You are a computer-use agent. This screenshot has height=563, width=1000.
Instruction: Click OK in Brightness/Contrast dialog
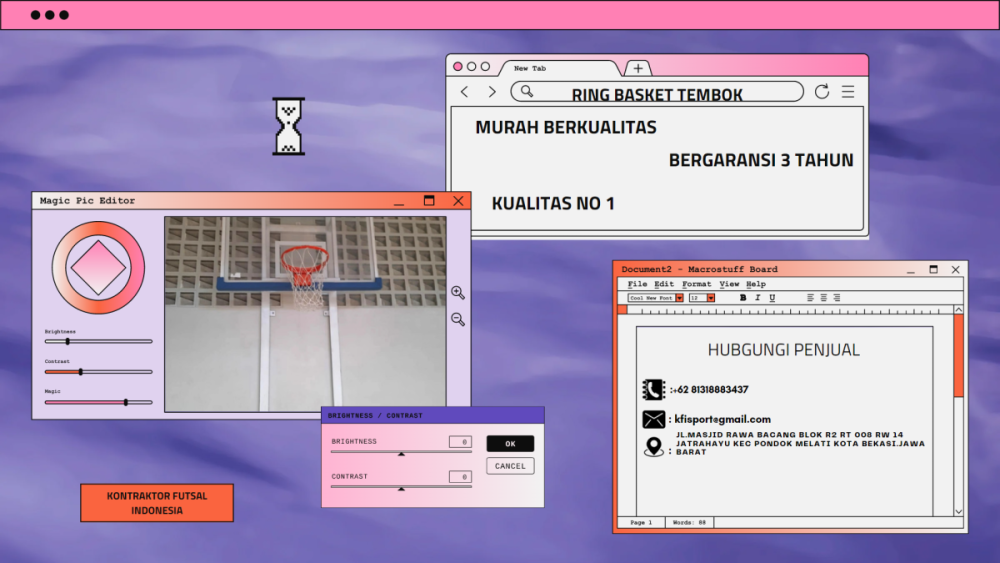(x=510, y=443)
